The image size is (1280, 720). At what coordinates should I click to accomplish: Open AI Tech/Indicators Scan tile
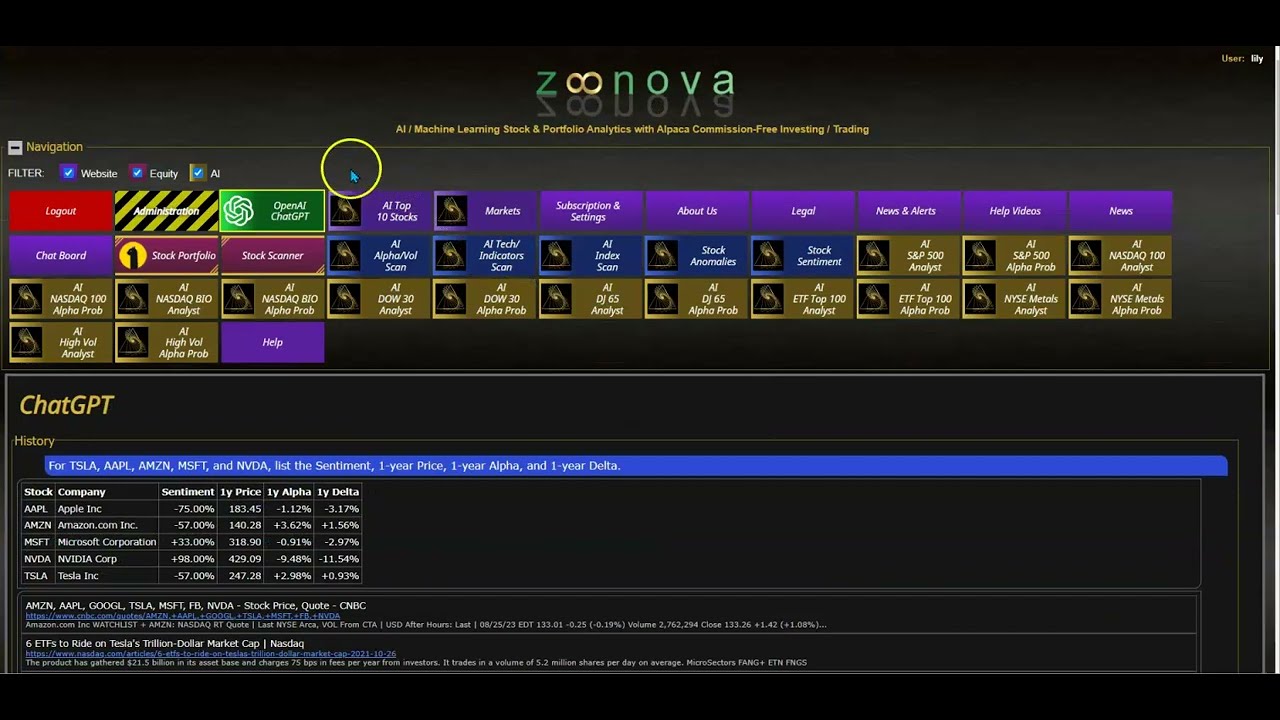pos(485,255)
